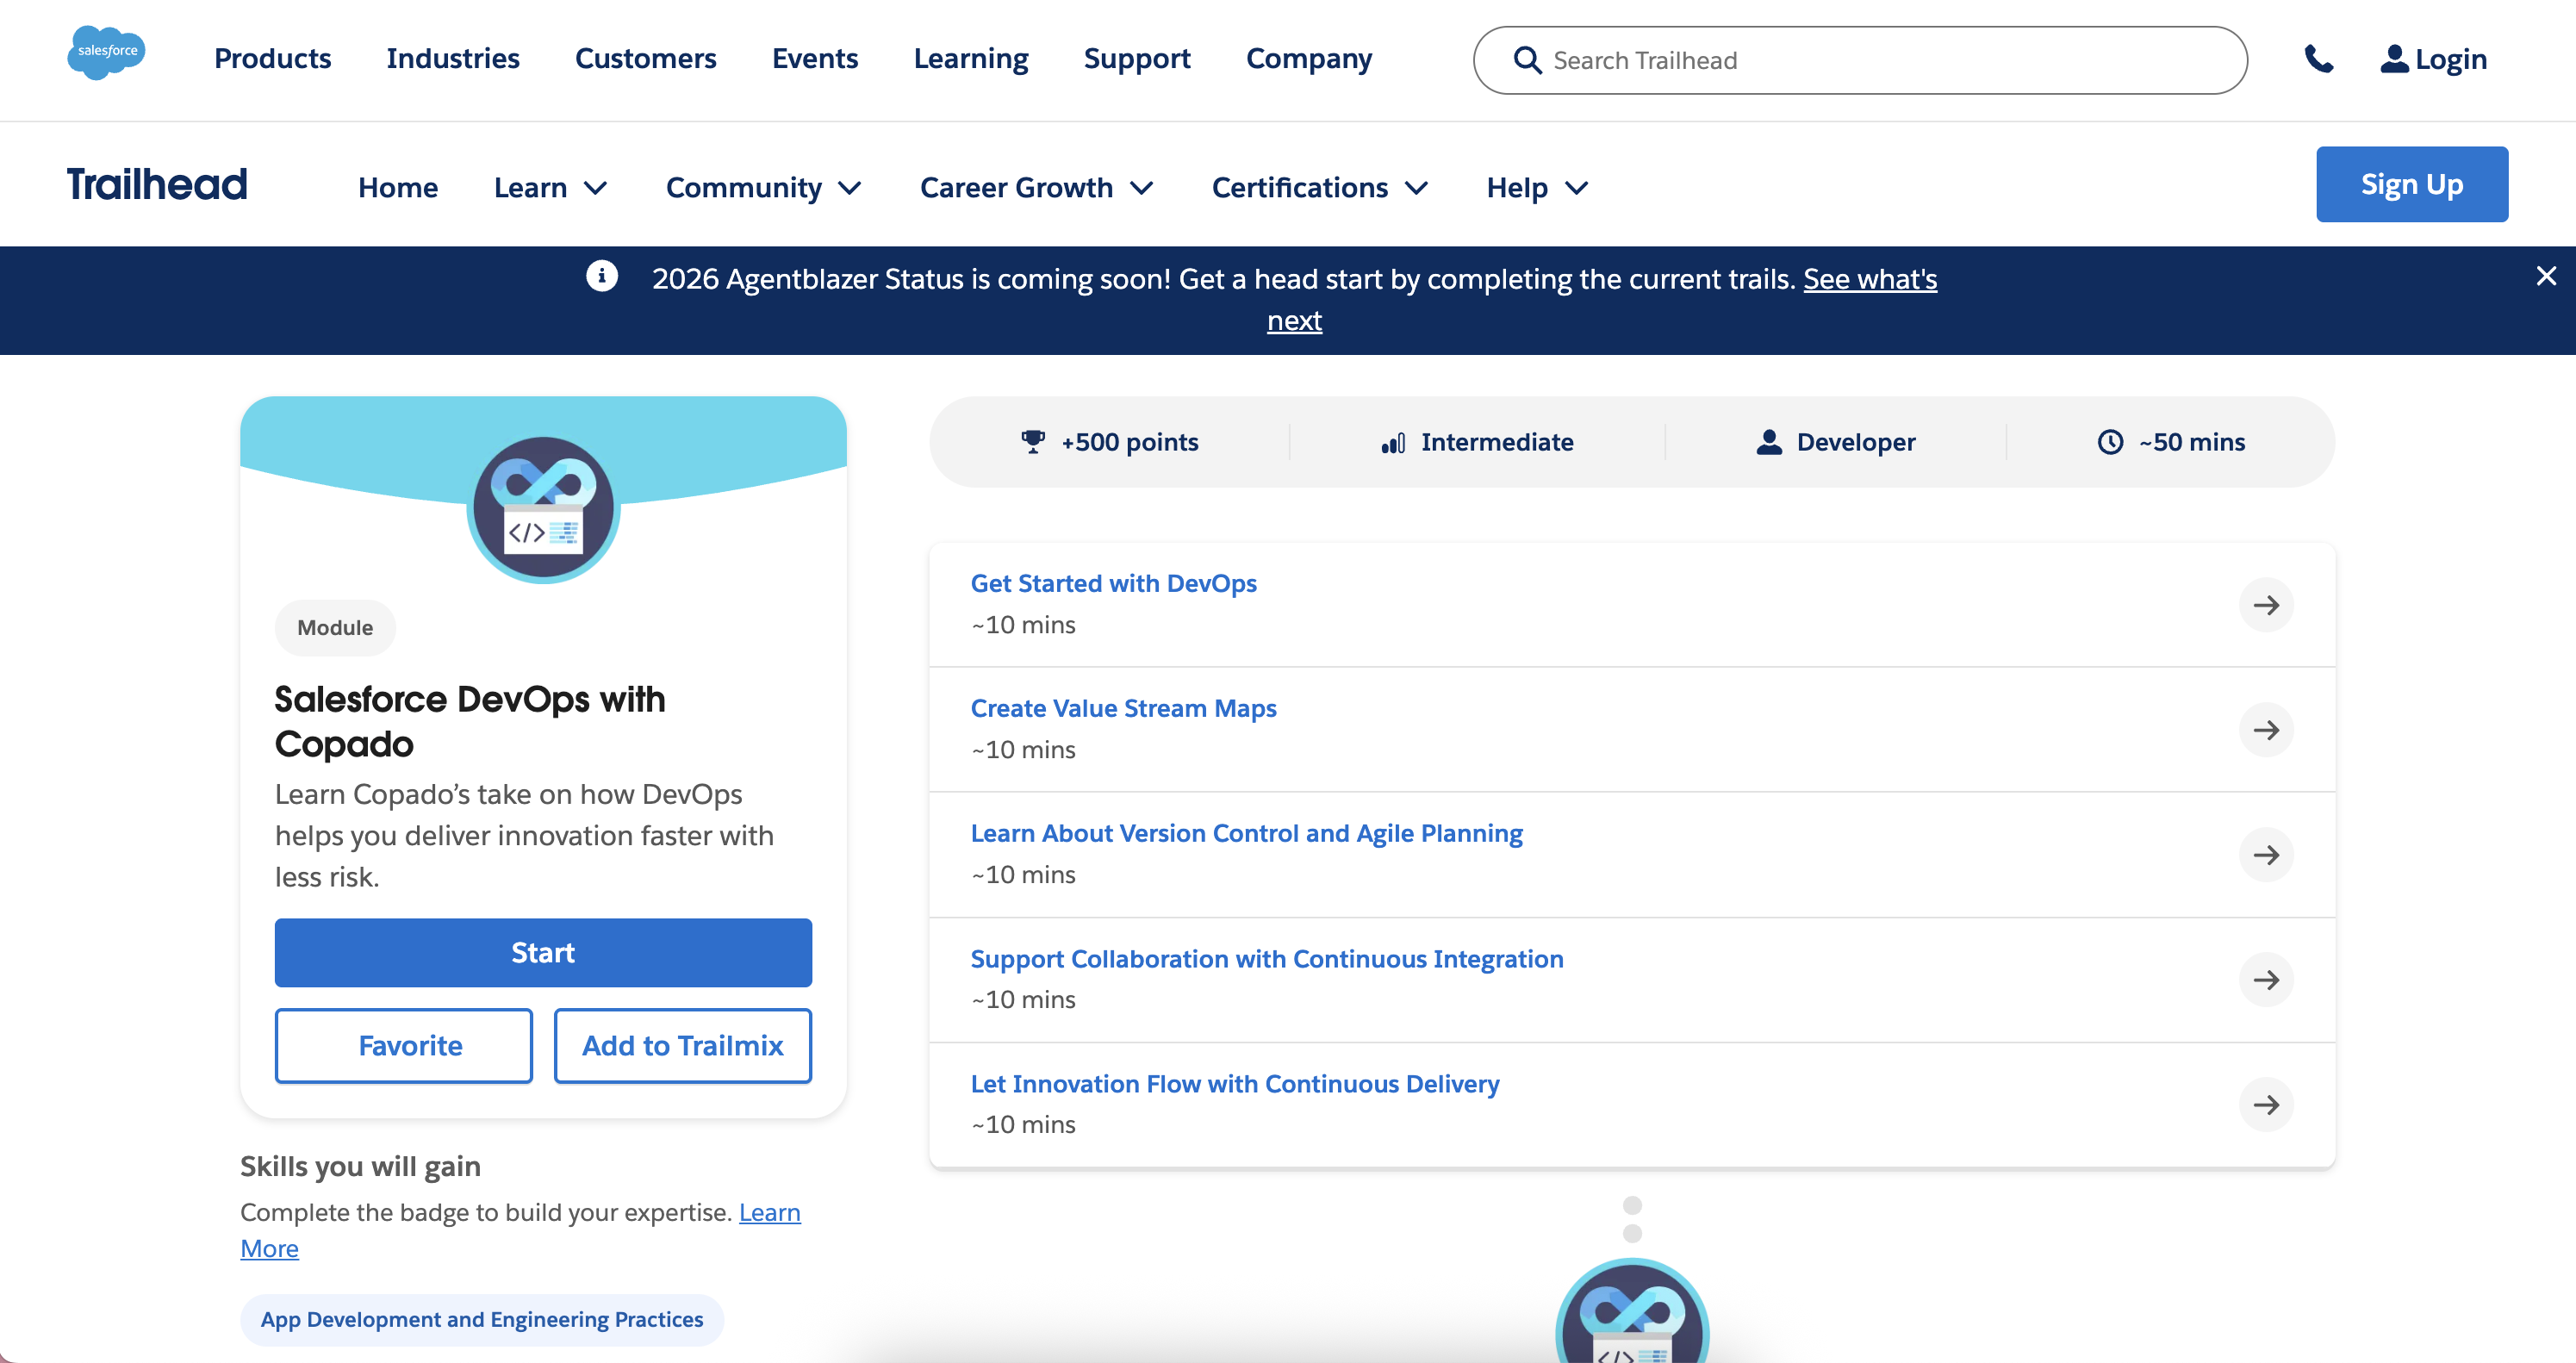
Task: Expand the Certifications dropdown
Action: pyautogui.click(x=1319, y=187)
